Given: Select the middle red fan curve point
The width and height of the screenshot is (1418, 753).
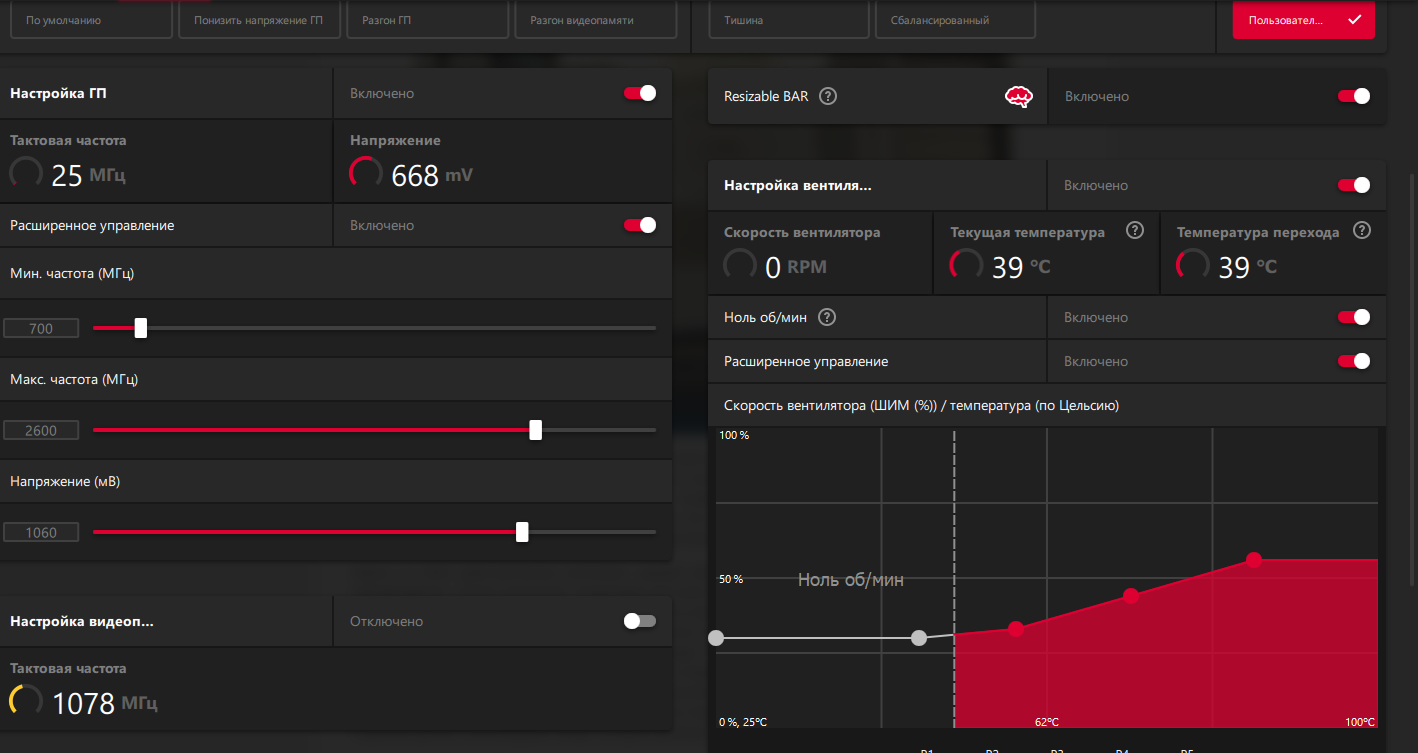Looking at the screenshot, I should 1131,596.
